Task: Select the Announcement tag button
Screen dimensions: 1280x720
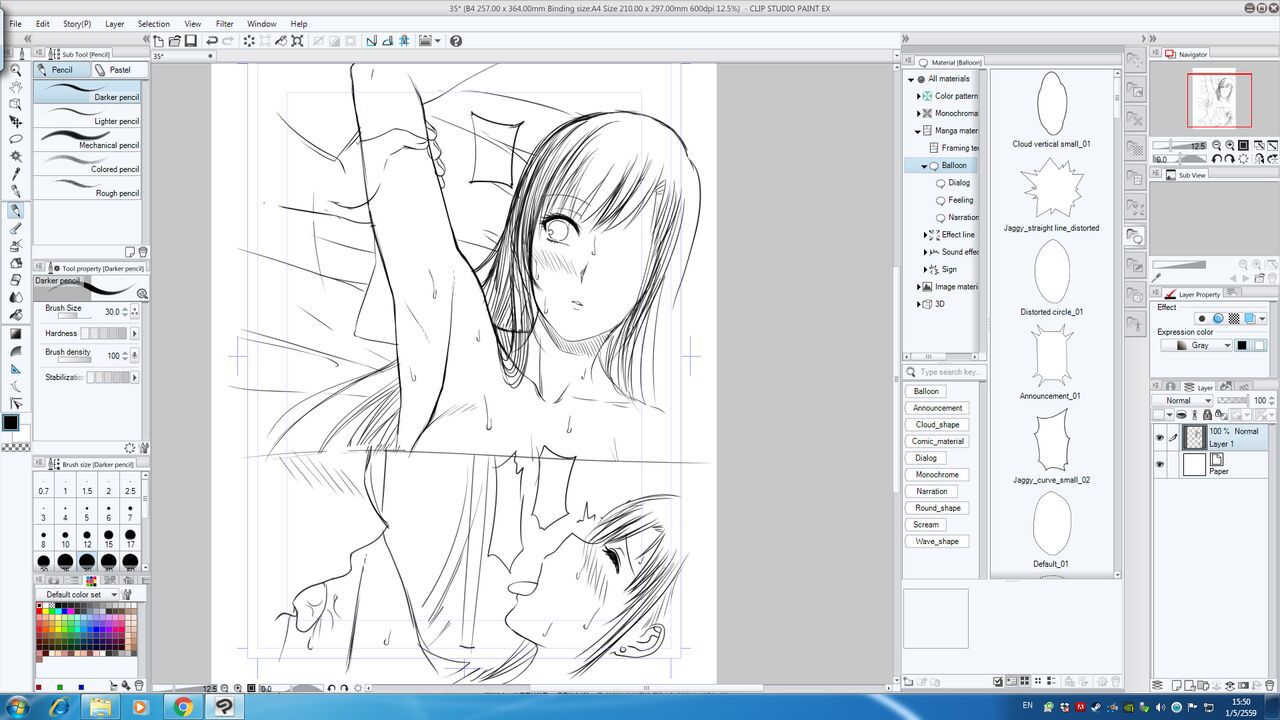Action: click(x=937, y=408)
